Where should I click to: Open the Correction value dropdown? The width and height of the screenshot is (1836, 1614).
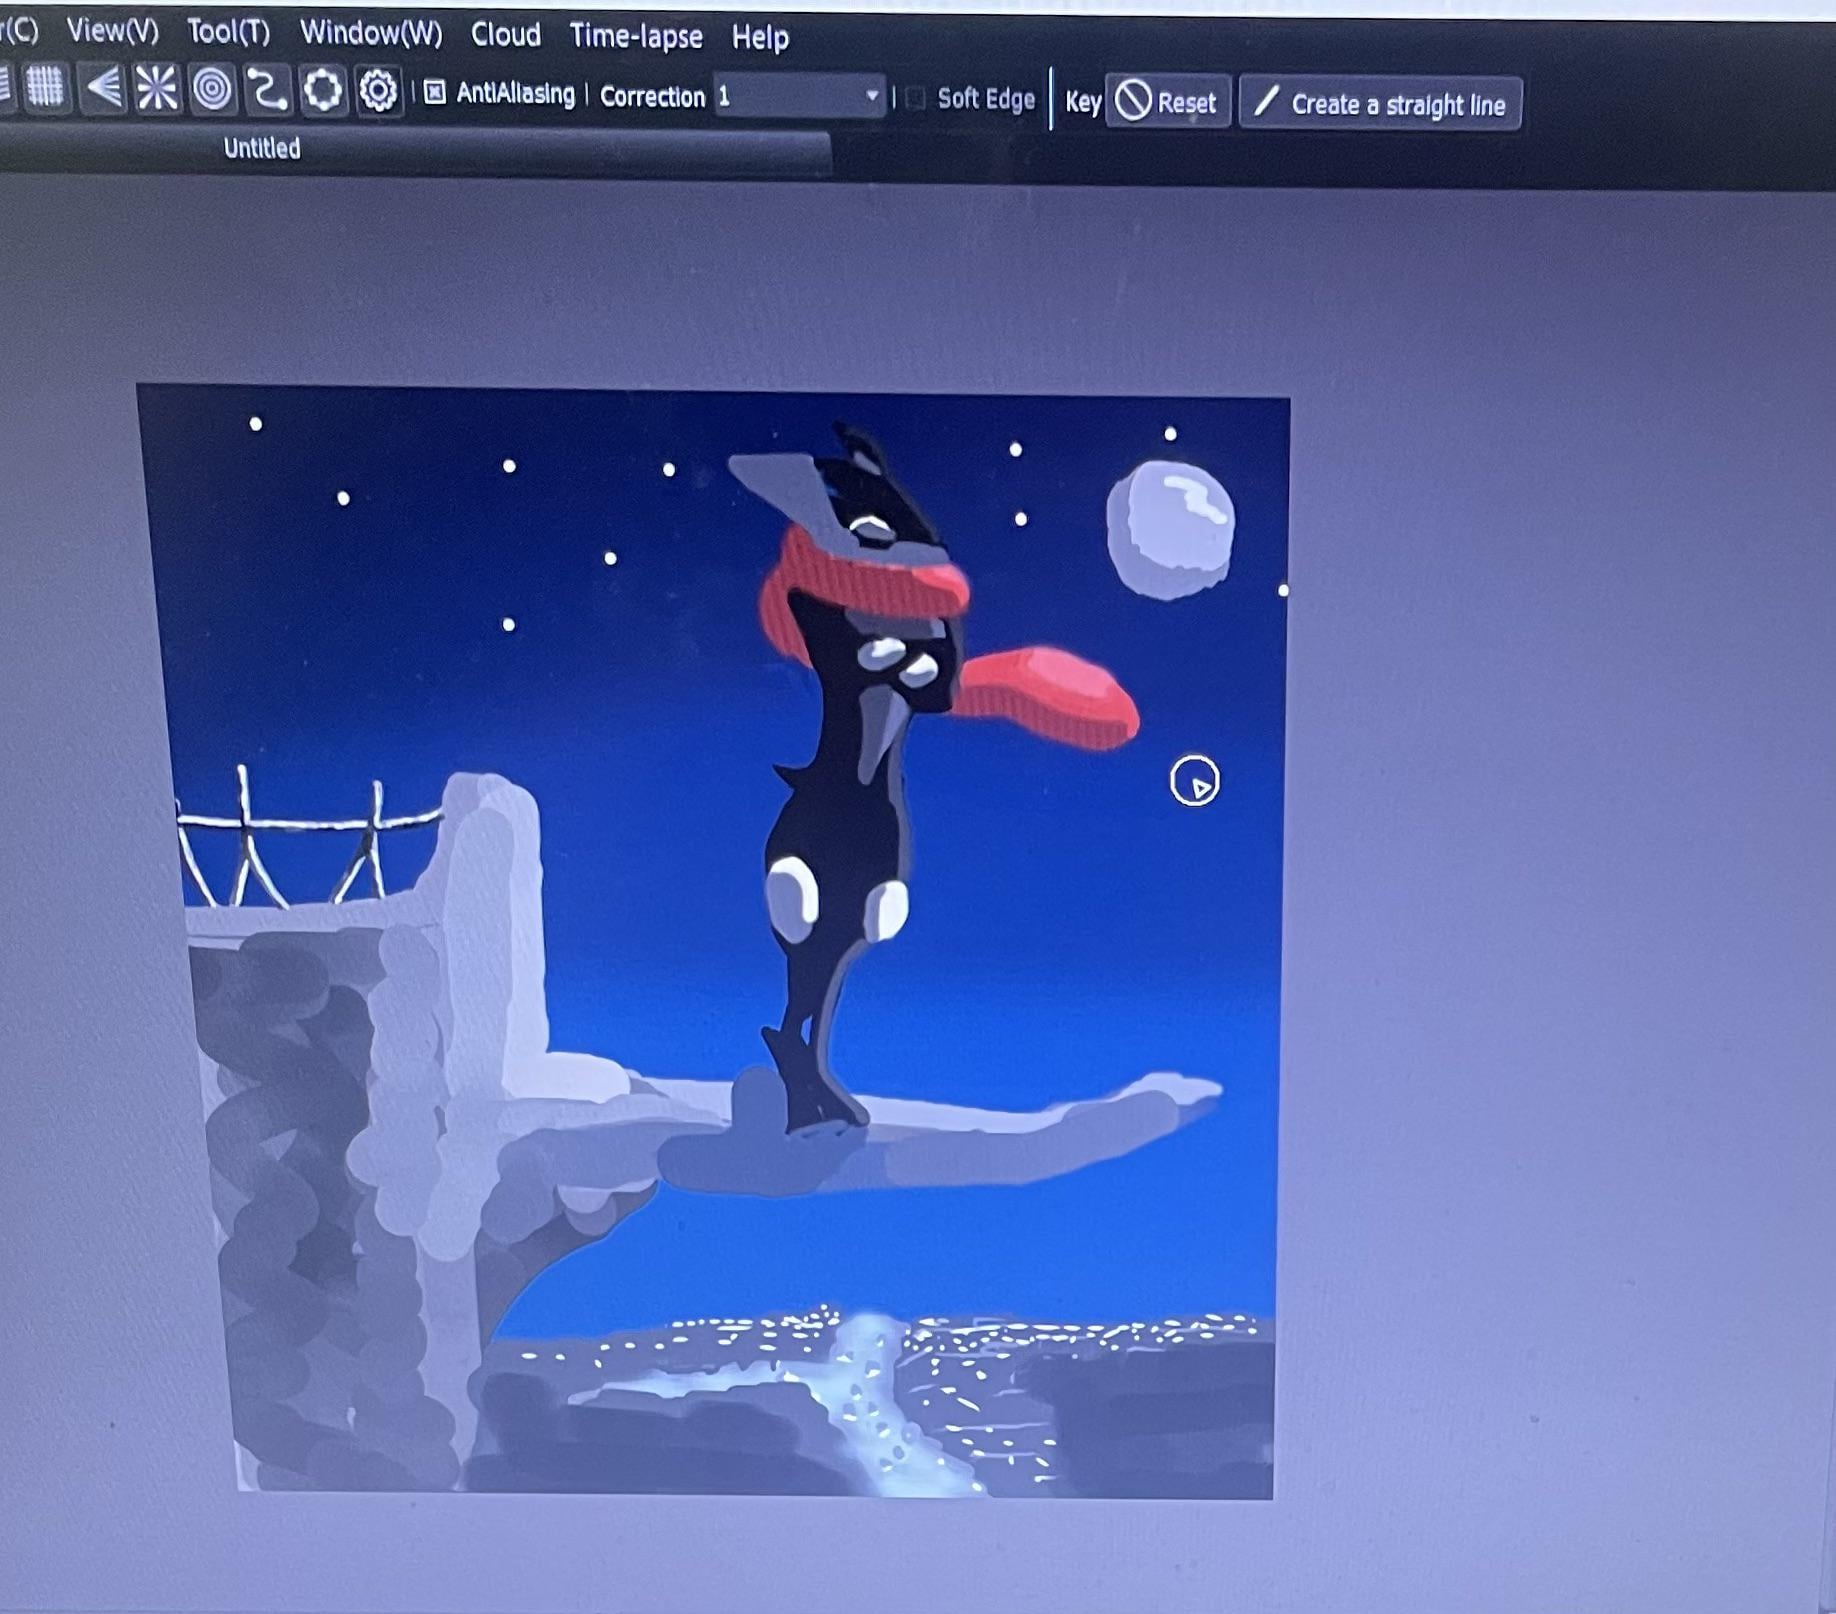pos(871,97)
